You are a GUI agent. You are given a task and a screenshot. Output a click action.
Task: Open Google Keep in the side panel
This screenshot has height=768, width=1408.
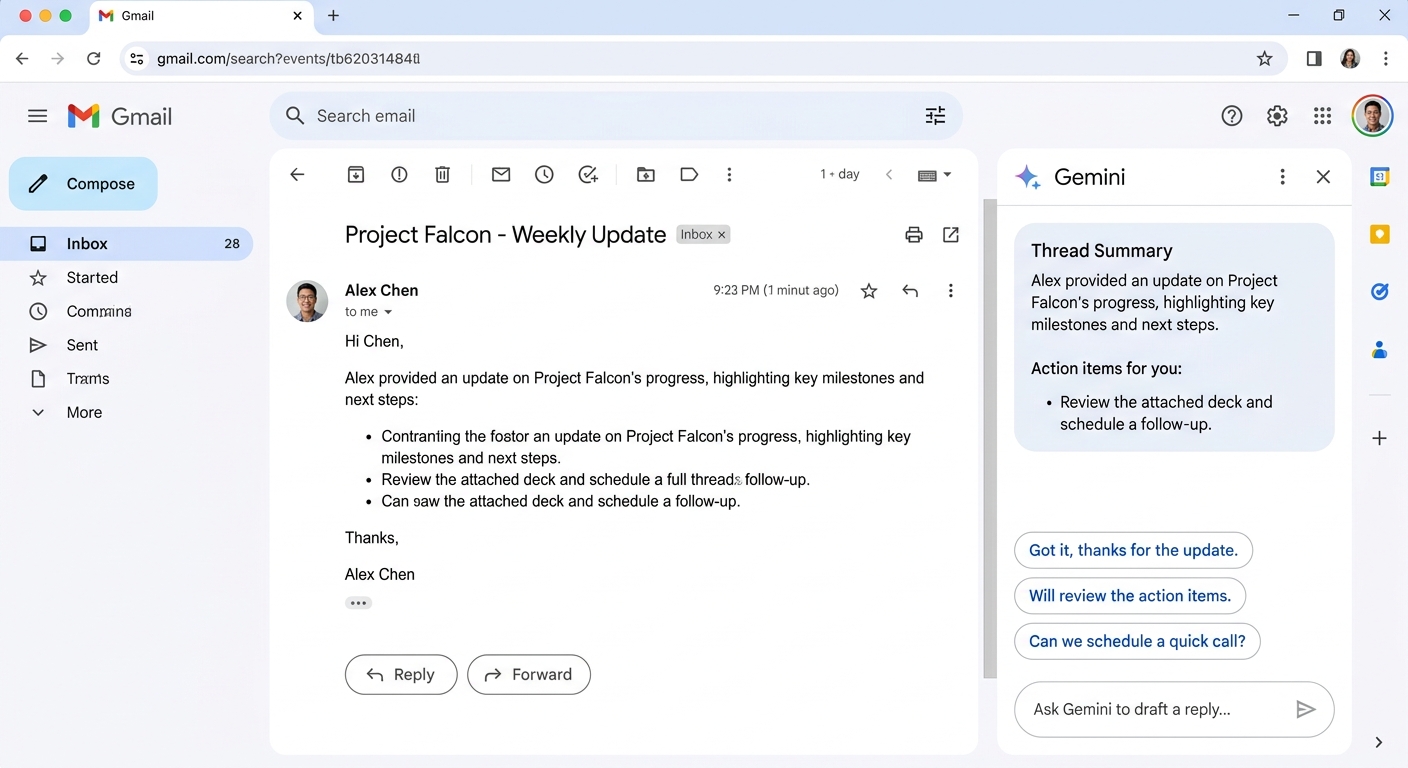(x=1380, y=234)
